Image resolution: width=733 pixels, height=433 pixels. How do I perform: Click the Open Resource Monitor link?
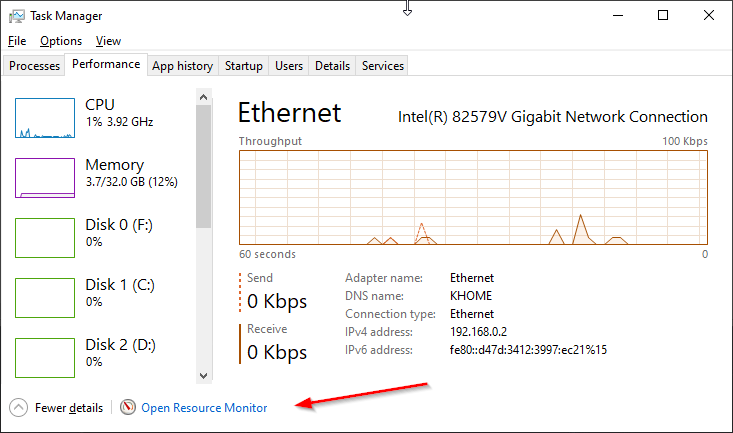tap(204, 408)
